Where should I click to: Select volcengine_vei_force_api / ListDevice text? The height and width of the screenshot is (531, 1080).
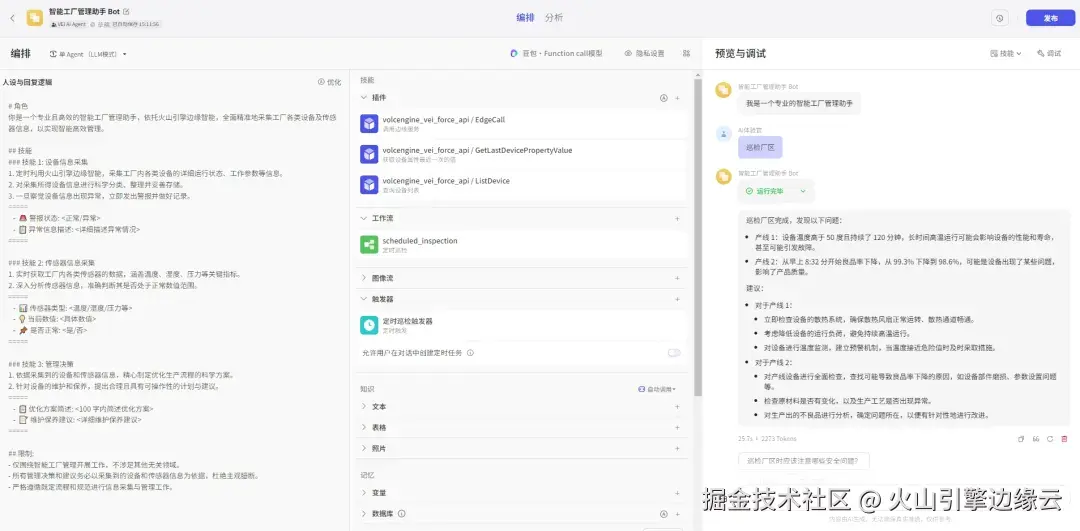(x=446, y=180)
